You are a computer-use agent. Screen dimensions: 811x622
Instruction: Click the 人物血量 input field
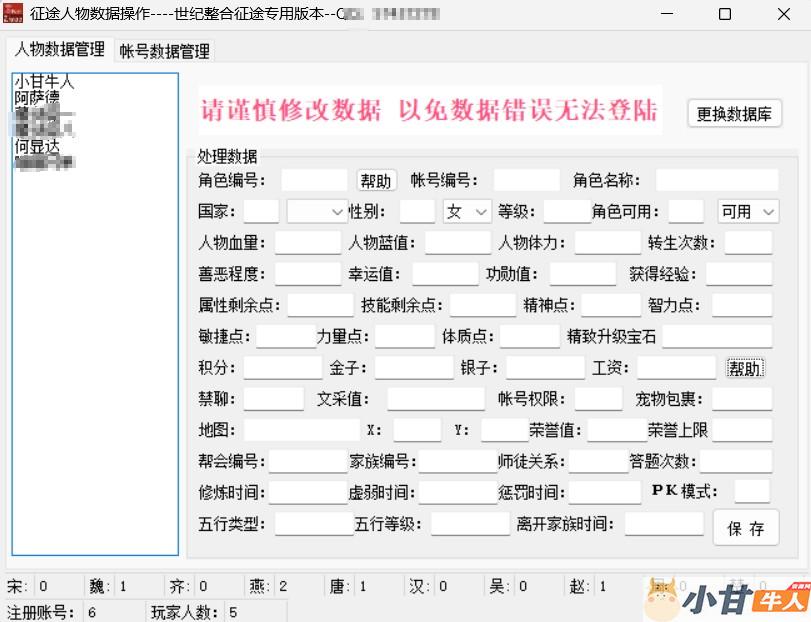click(308, 242)
